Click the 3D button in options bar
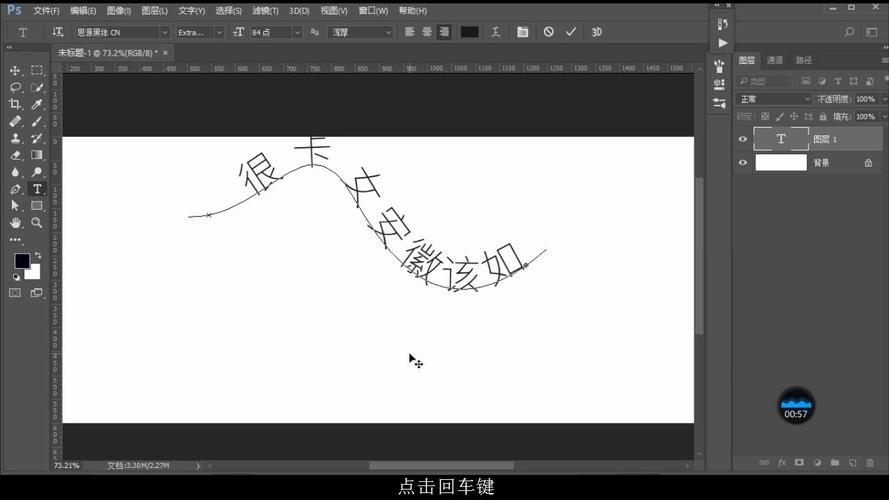 pyautogui.click(x=596, y=32)
